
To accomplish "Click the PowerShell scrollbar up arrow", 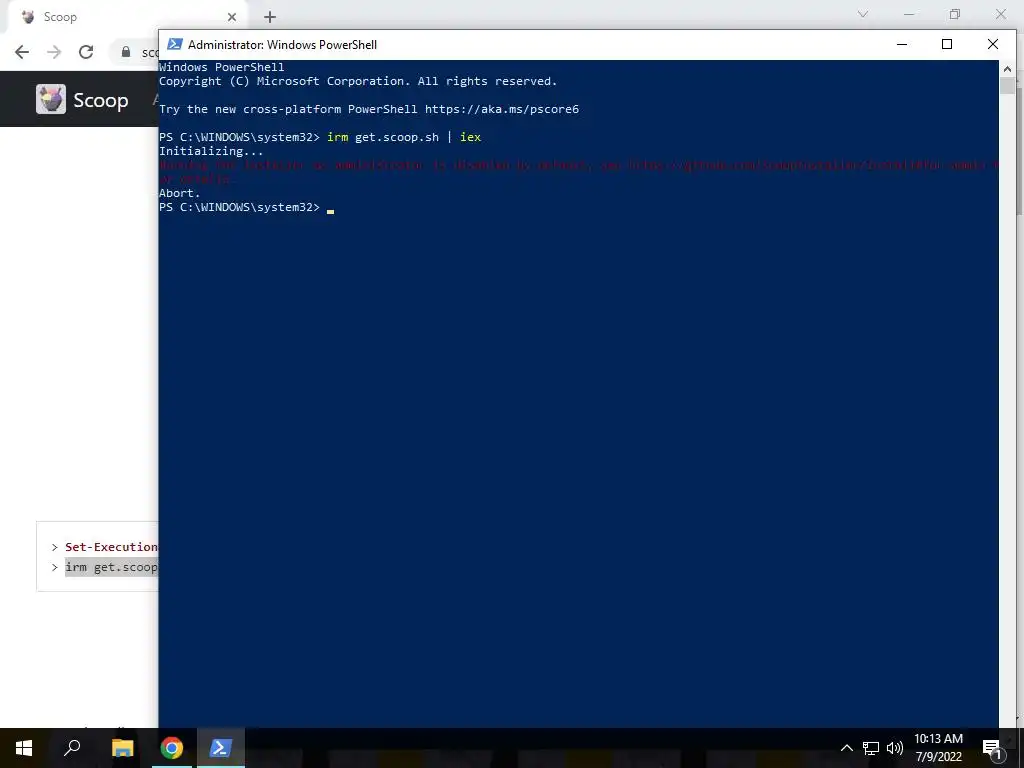I will pyautogui.click(x=1007, y=69).
